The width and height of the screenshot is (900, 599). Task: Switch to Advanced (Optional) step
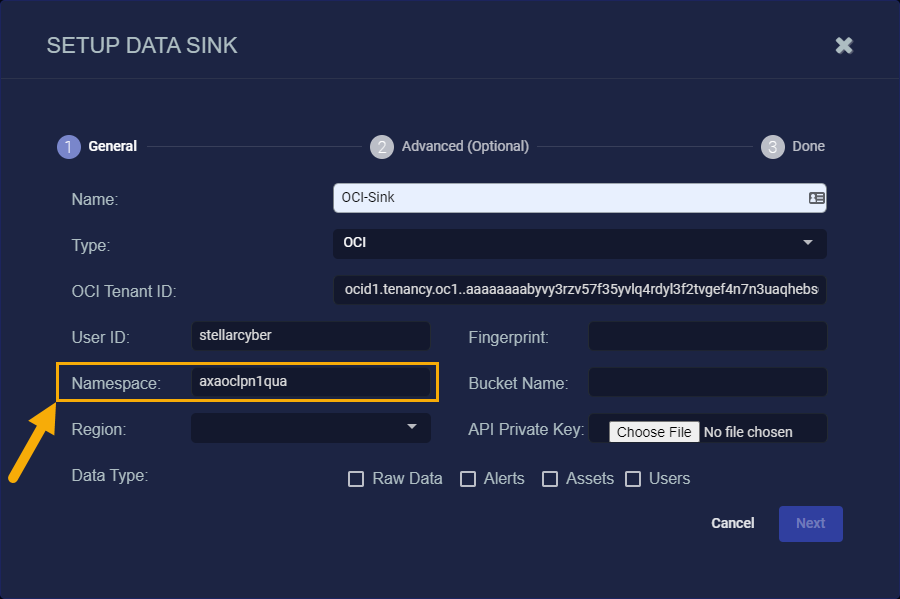point(465,146)
